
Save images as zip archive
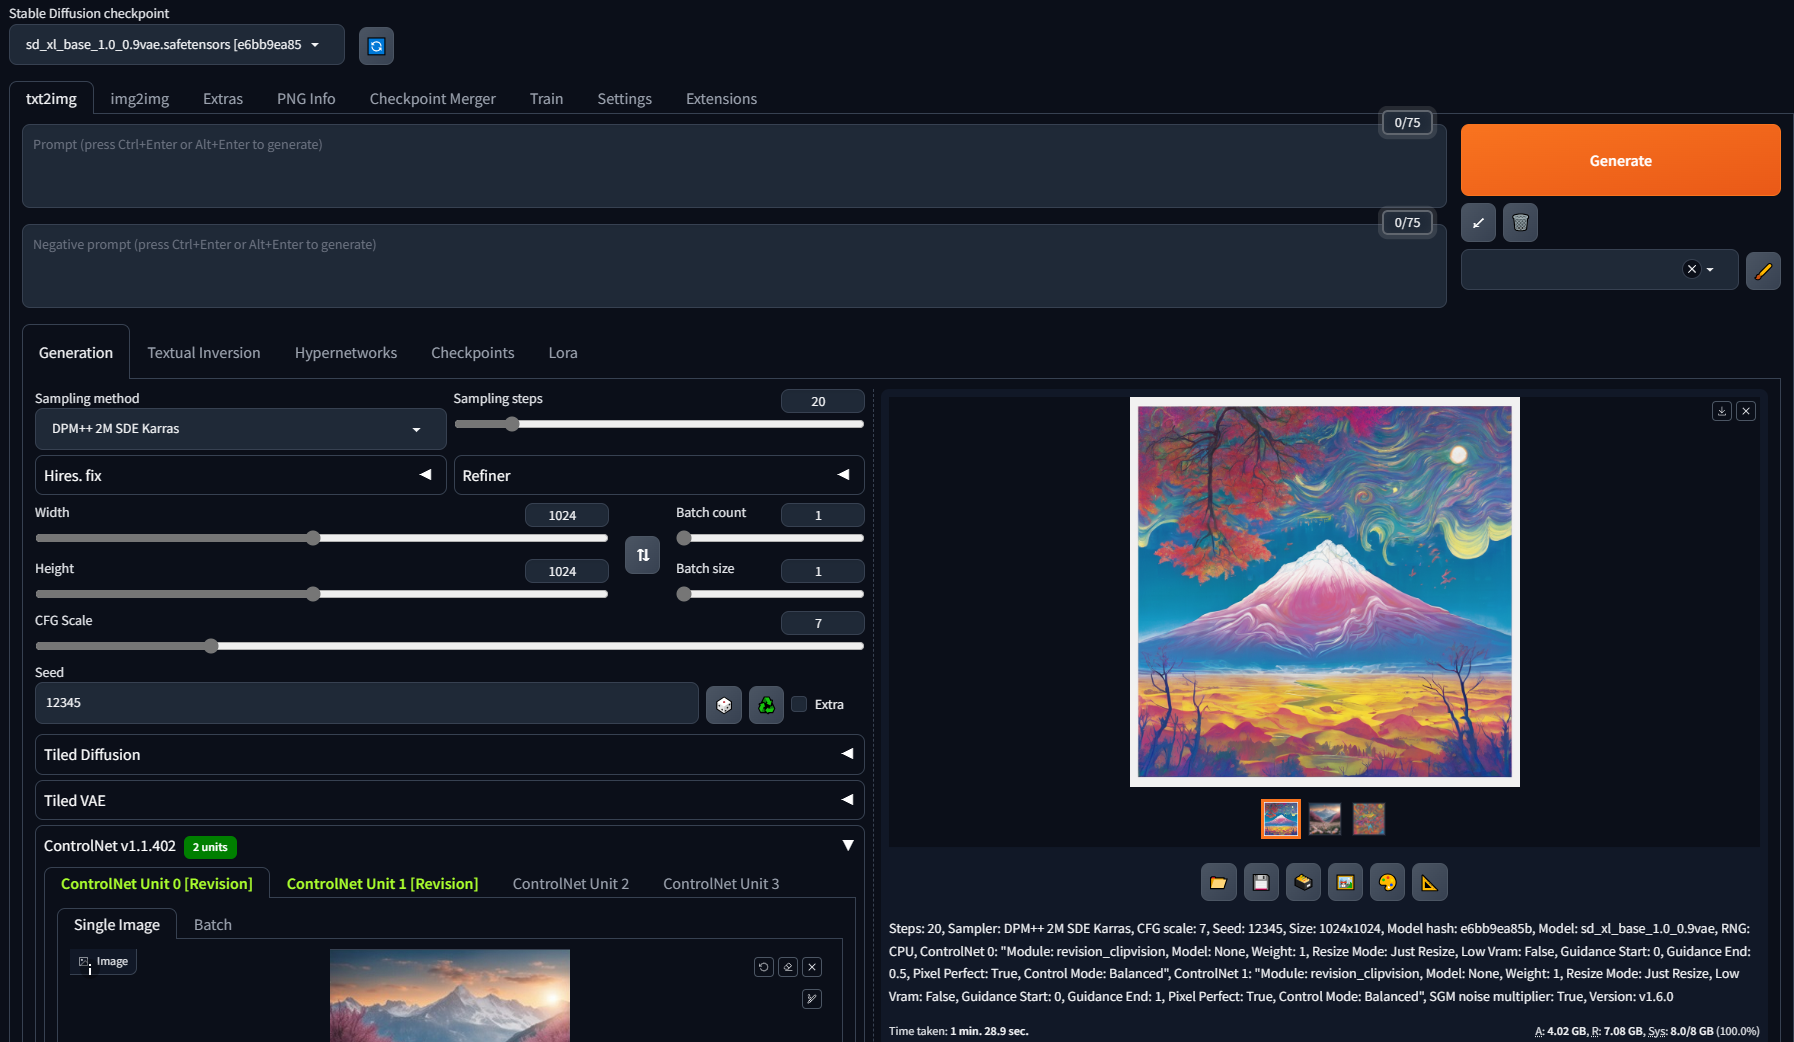[1303, 882]
